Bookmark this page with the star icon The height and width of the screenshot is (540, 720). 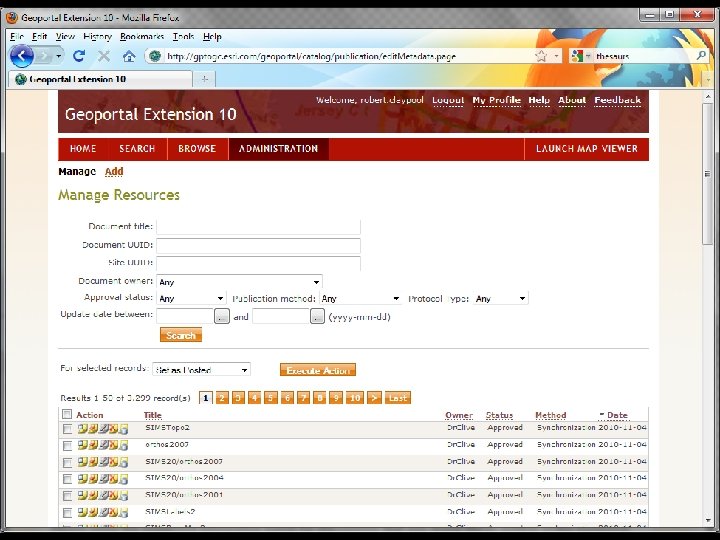[541, 56]
